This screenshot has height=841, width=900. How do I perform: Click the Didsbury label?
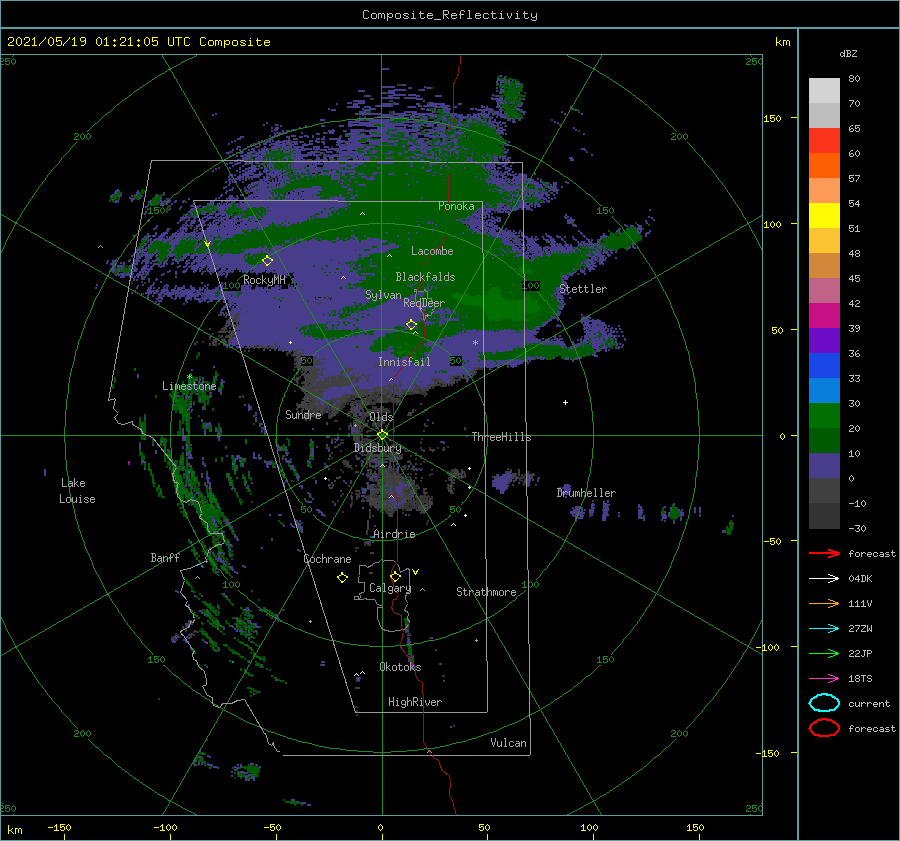point(378,448)
